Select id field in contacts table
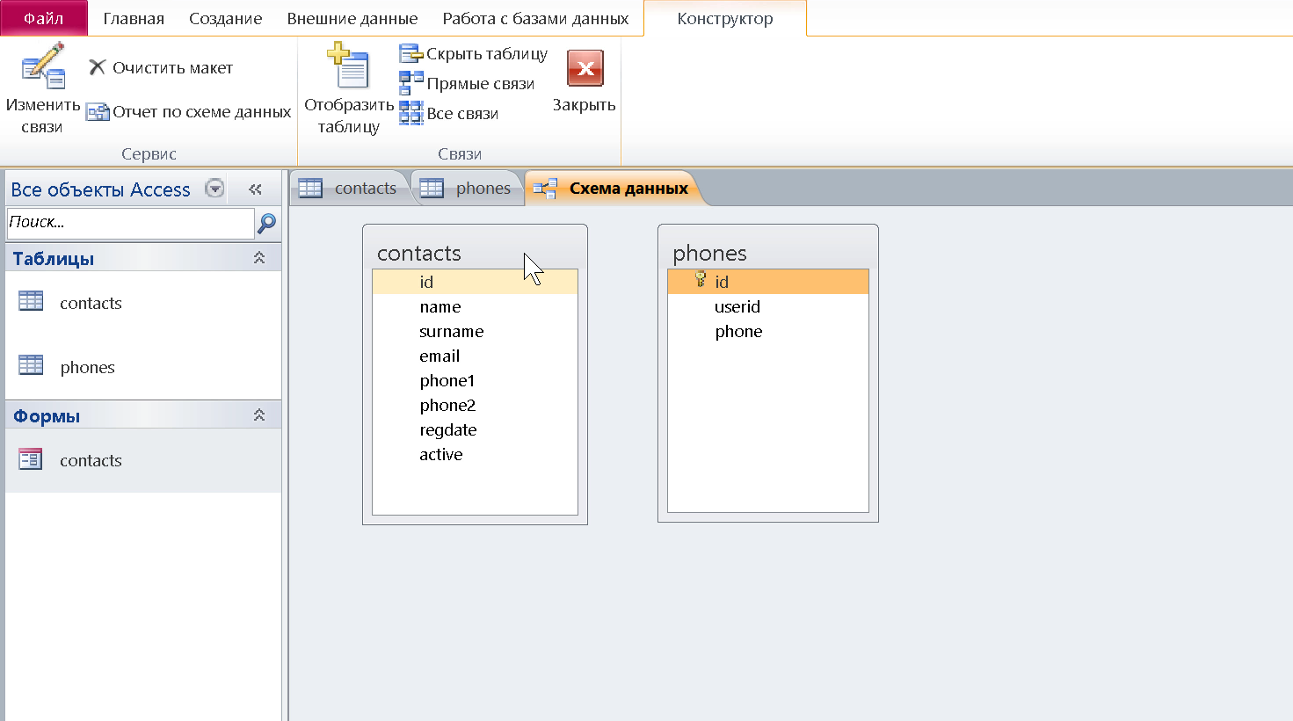 (475, 282)
